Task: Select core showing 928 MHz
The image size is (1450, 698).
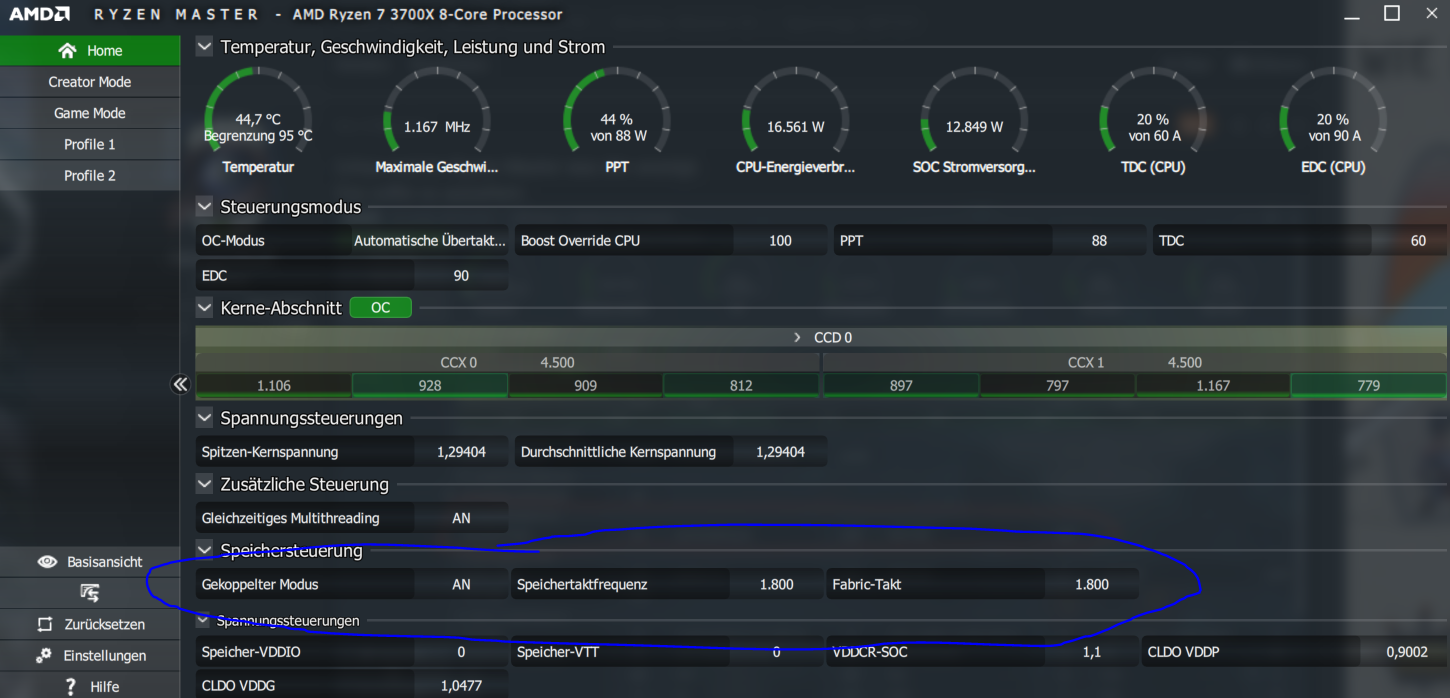Action: [x=430, y=385]
